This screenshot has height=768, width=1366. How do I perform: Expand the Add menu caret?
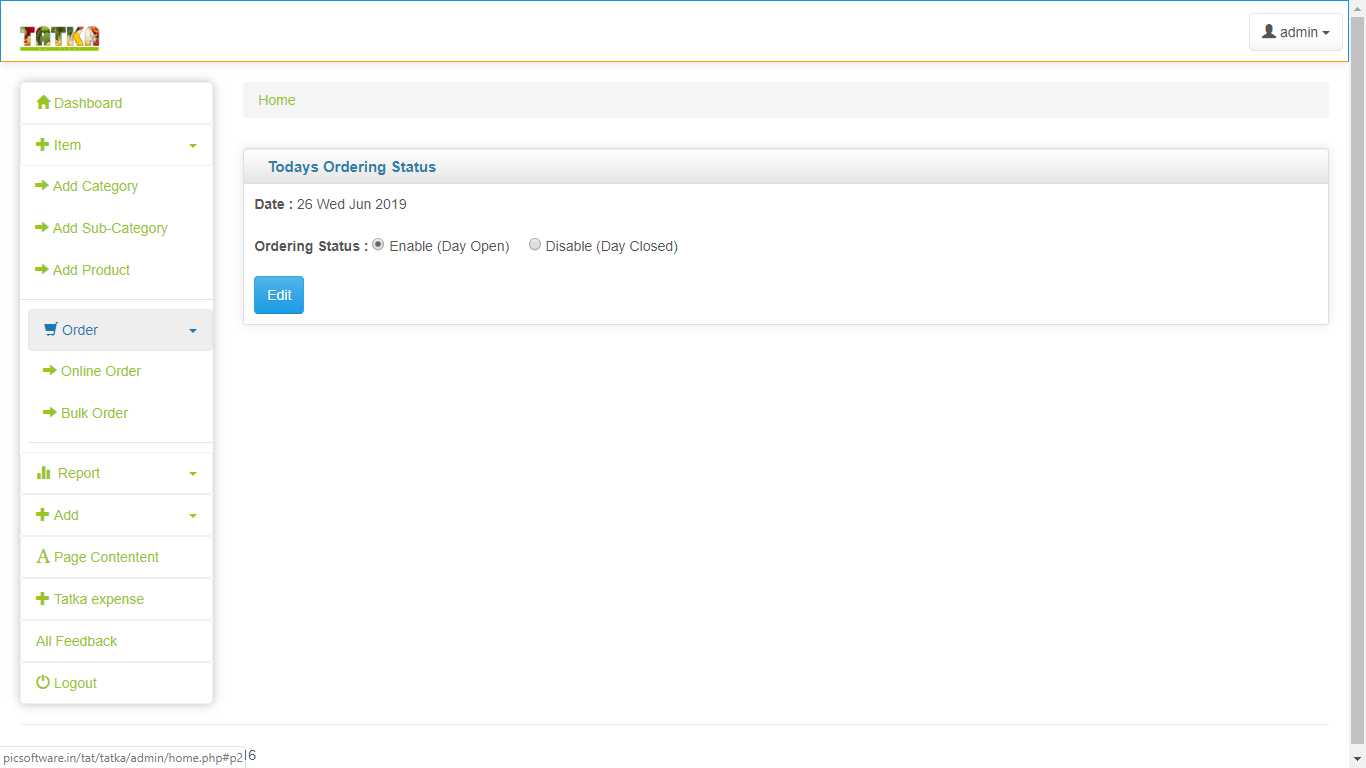(x=193, y=516)
